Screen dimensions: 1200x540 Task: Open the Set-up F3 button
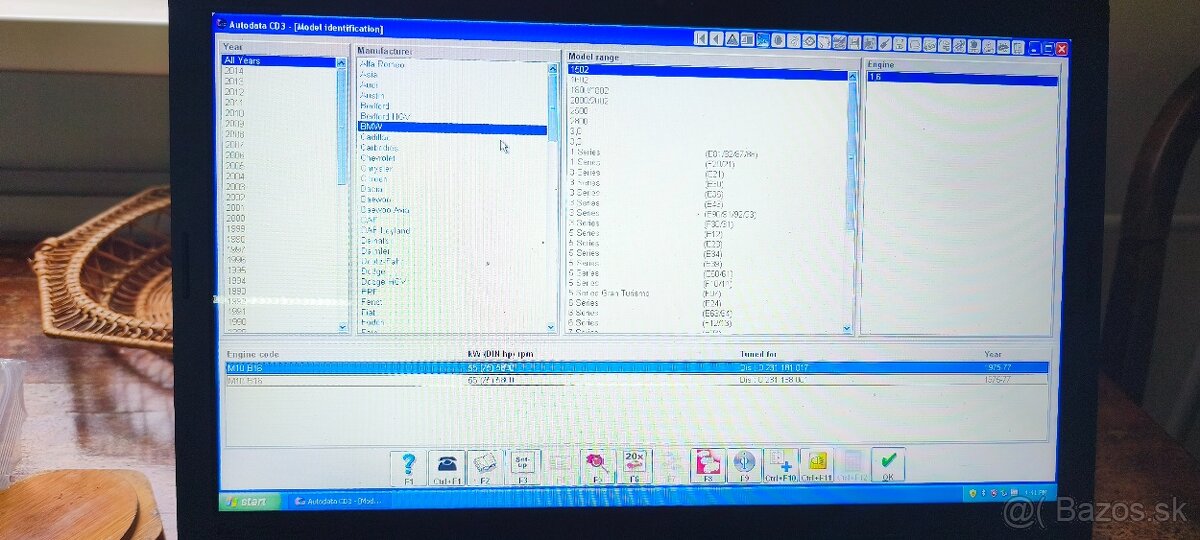(x=523, y=467)
